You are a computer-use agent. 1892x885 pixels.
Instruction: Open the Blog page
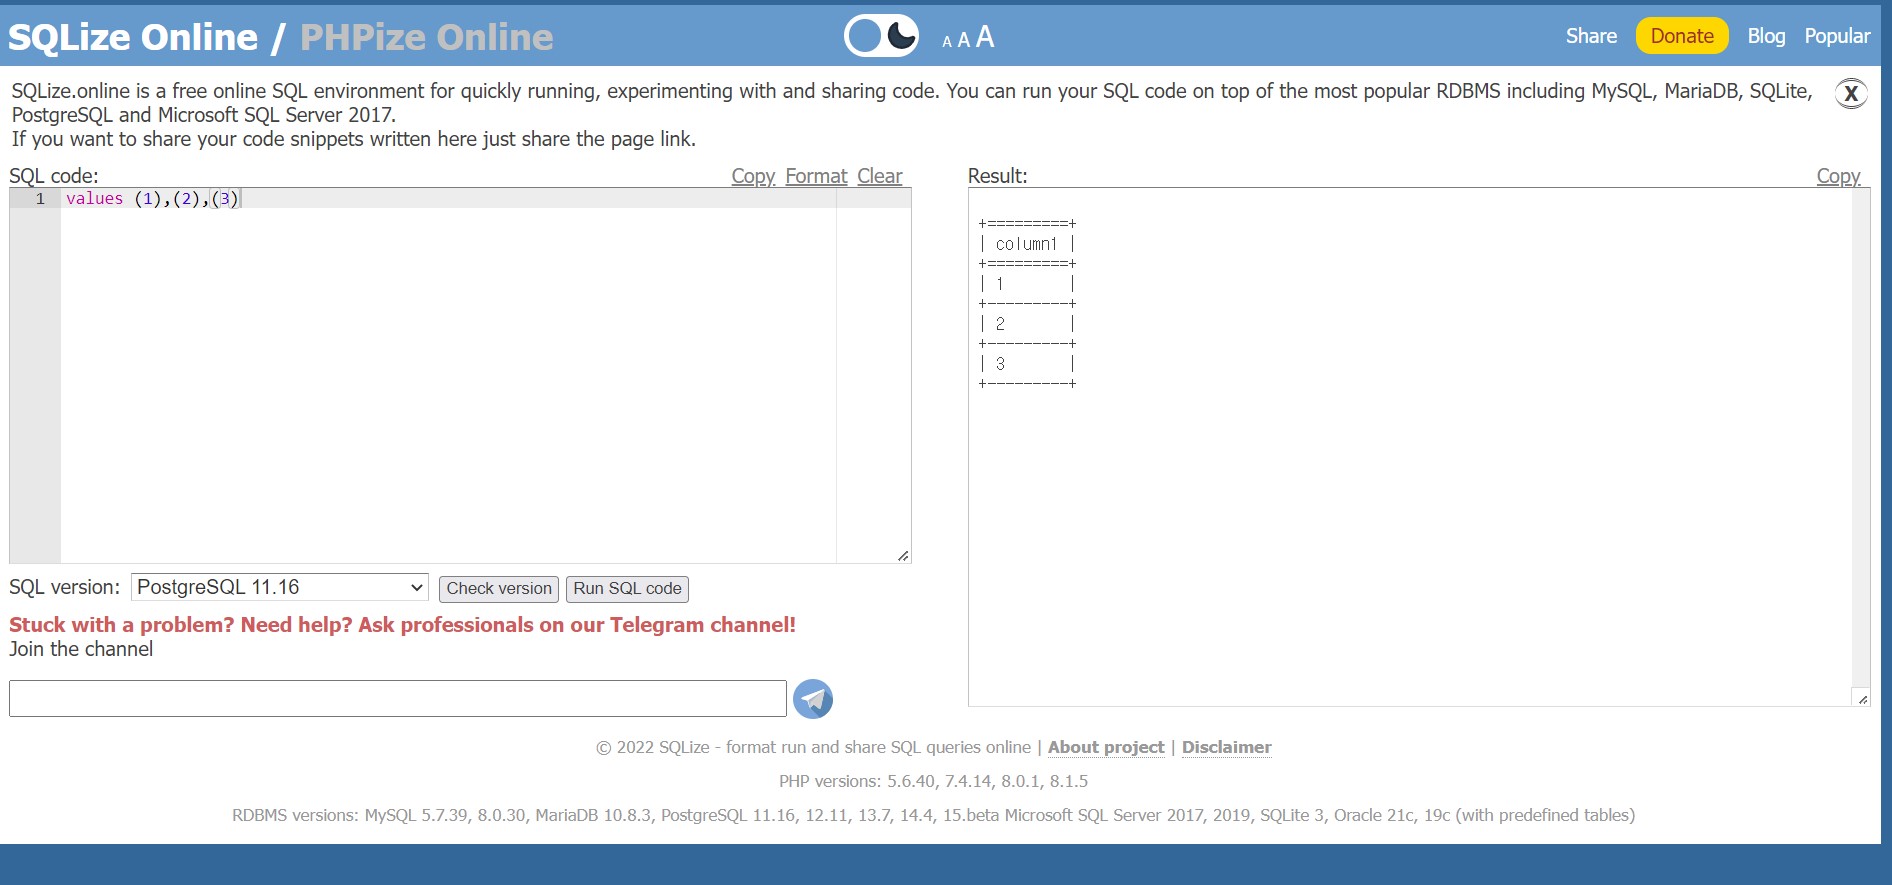tap(1766, 36)
